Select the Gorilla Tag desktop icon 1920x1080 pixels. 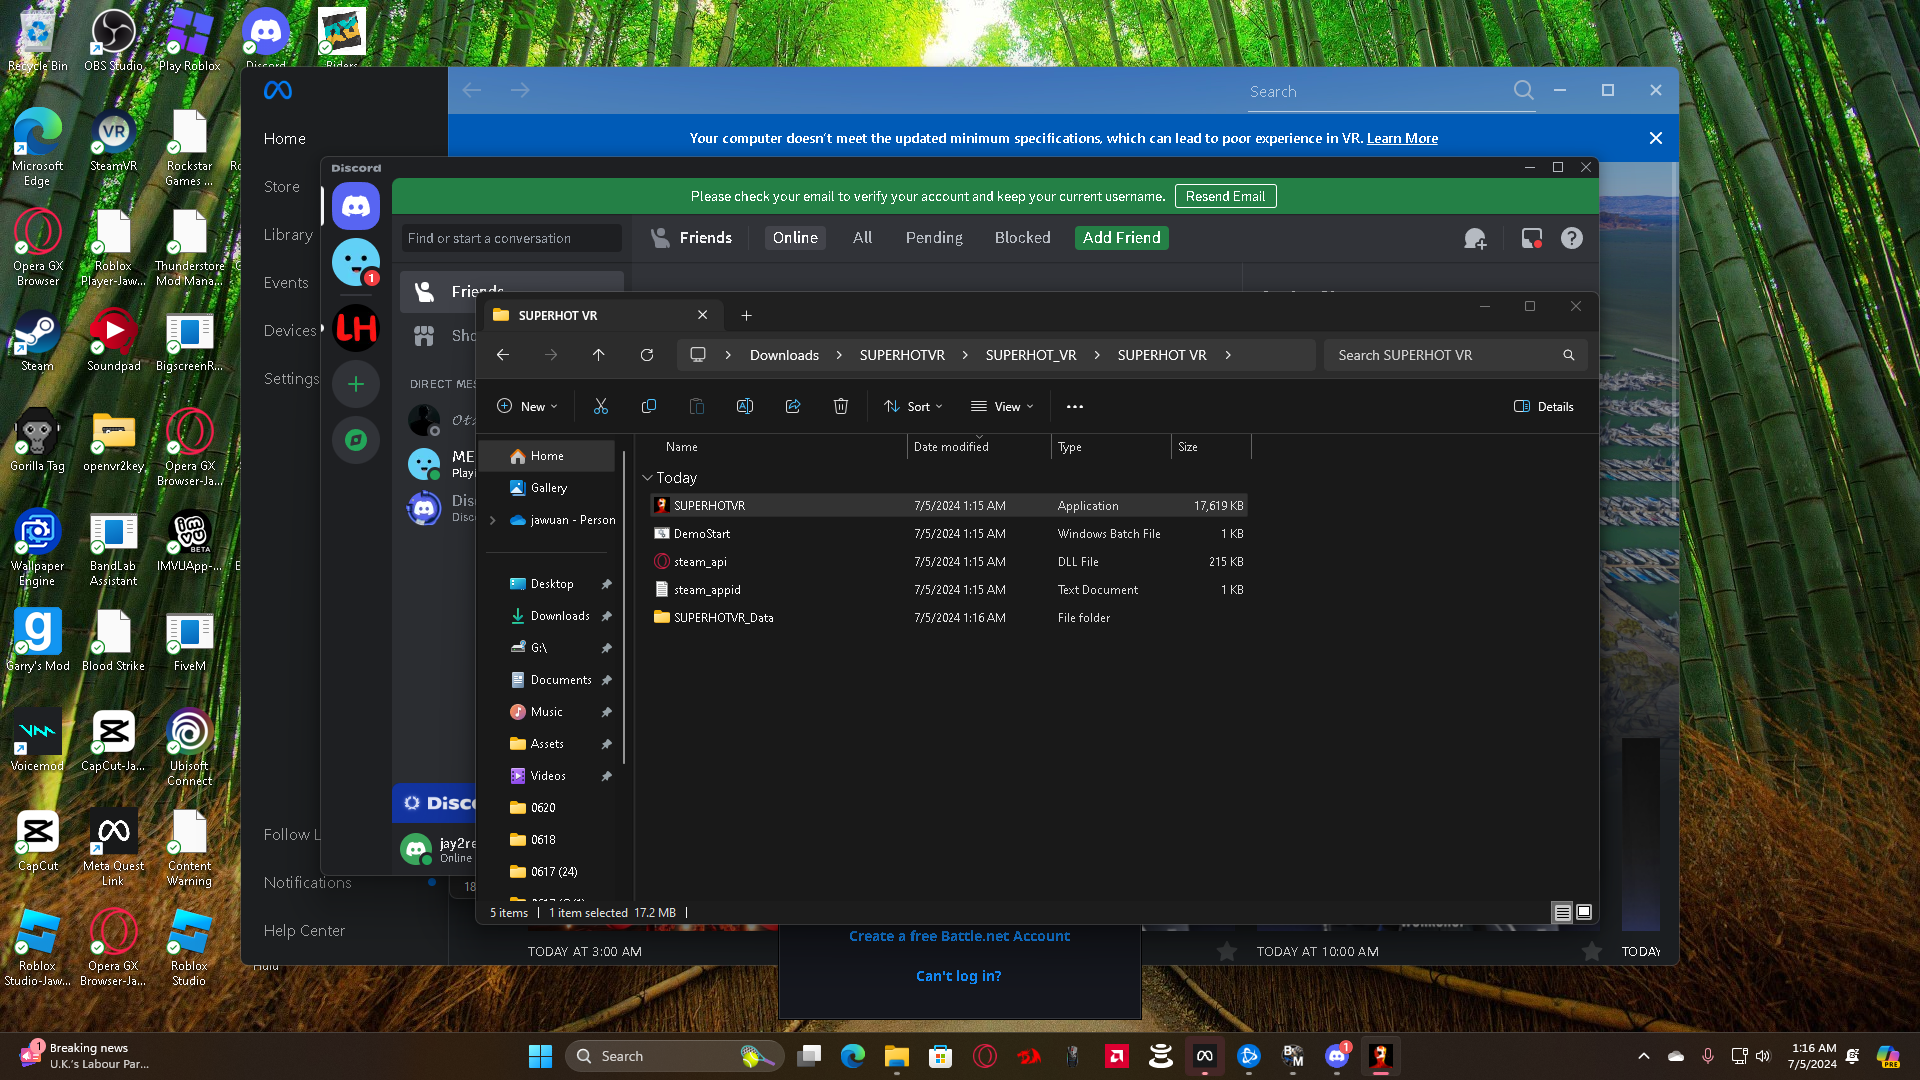pos(37,440)
